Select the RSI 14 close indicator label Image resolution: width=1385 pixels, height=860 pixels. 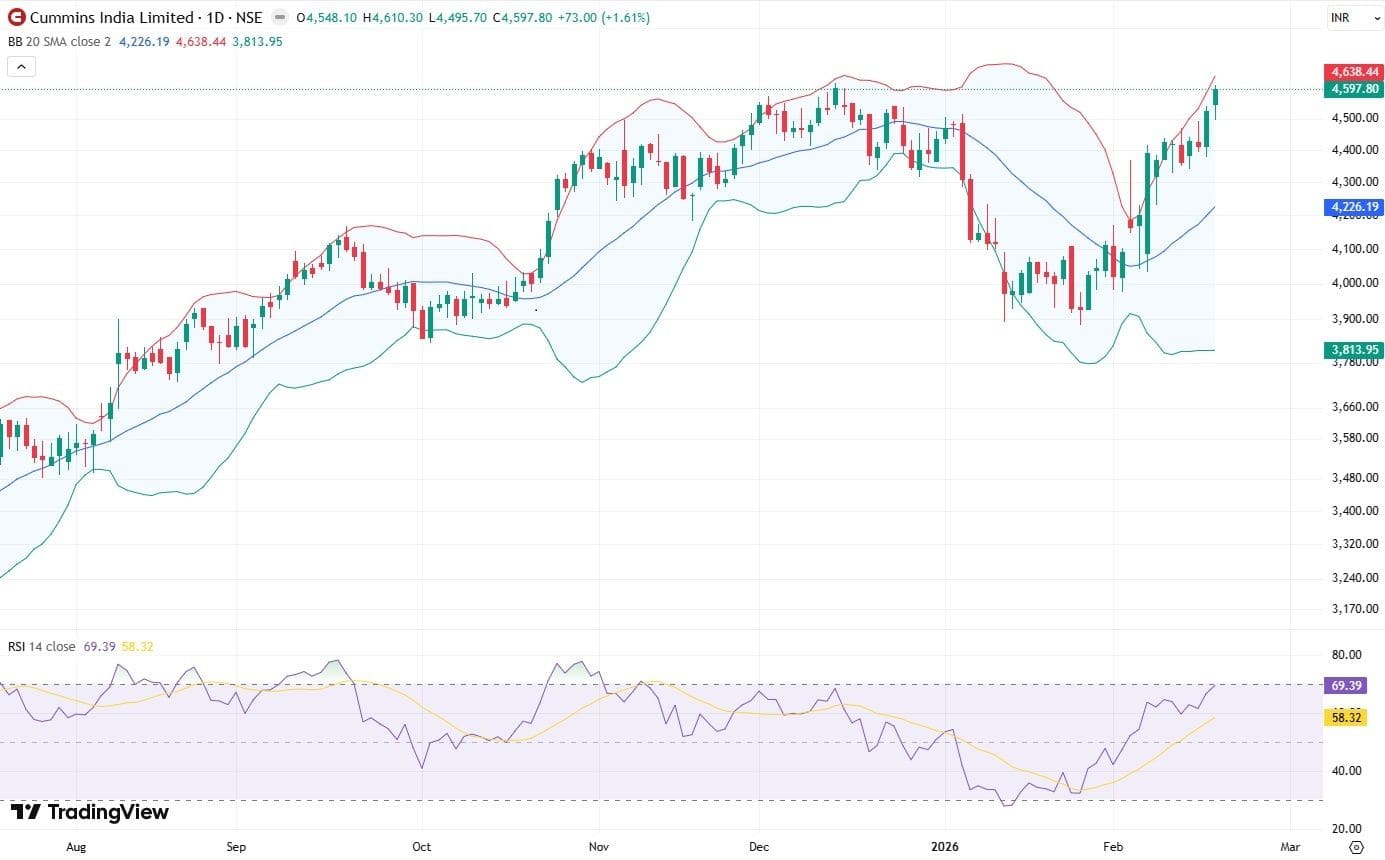(x=41, y=646)
